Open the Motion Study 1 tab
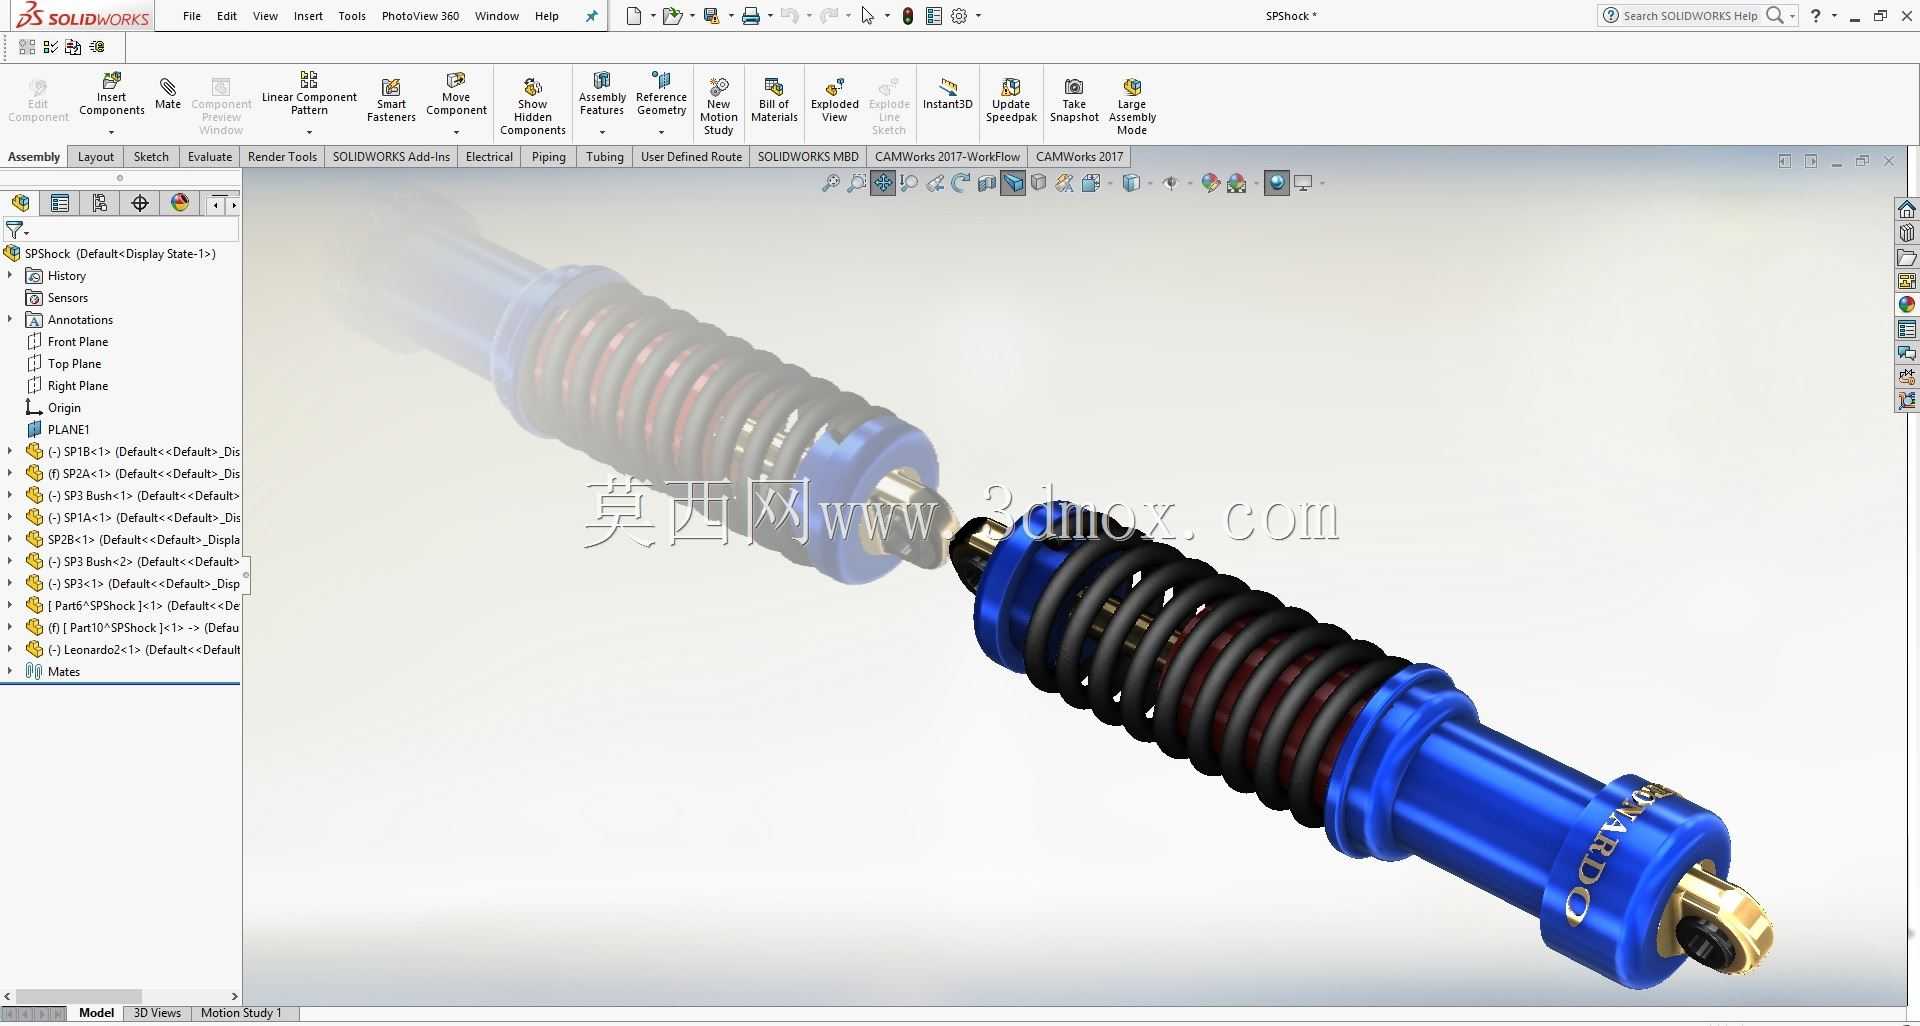The height and width of the screenshot is (1026, 1920). [x=241, y=1013]
